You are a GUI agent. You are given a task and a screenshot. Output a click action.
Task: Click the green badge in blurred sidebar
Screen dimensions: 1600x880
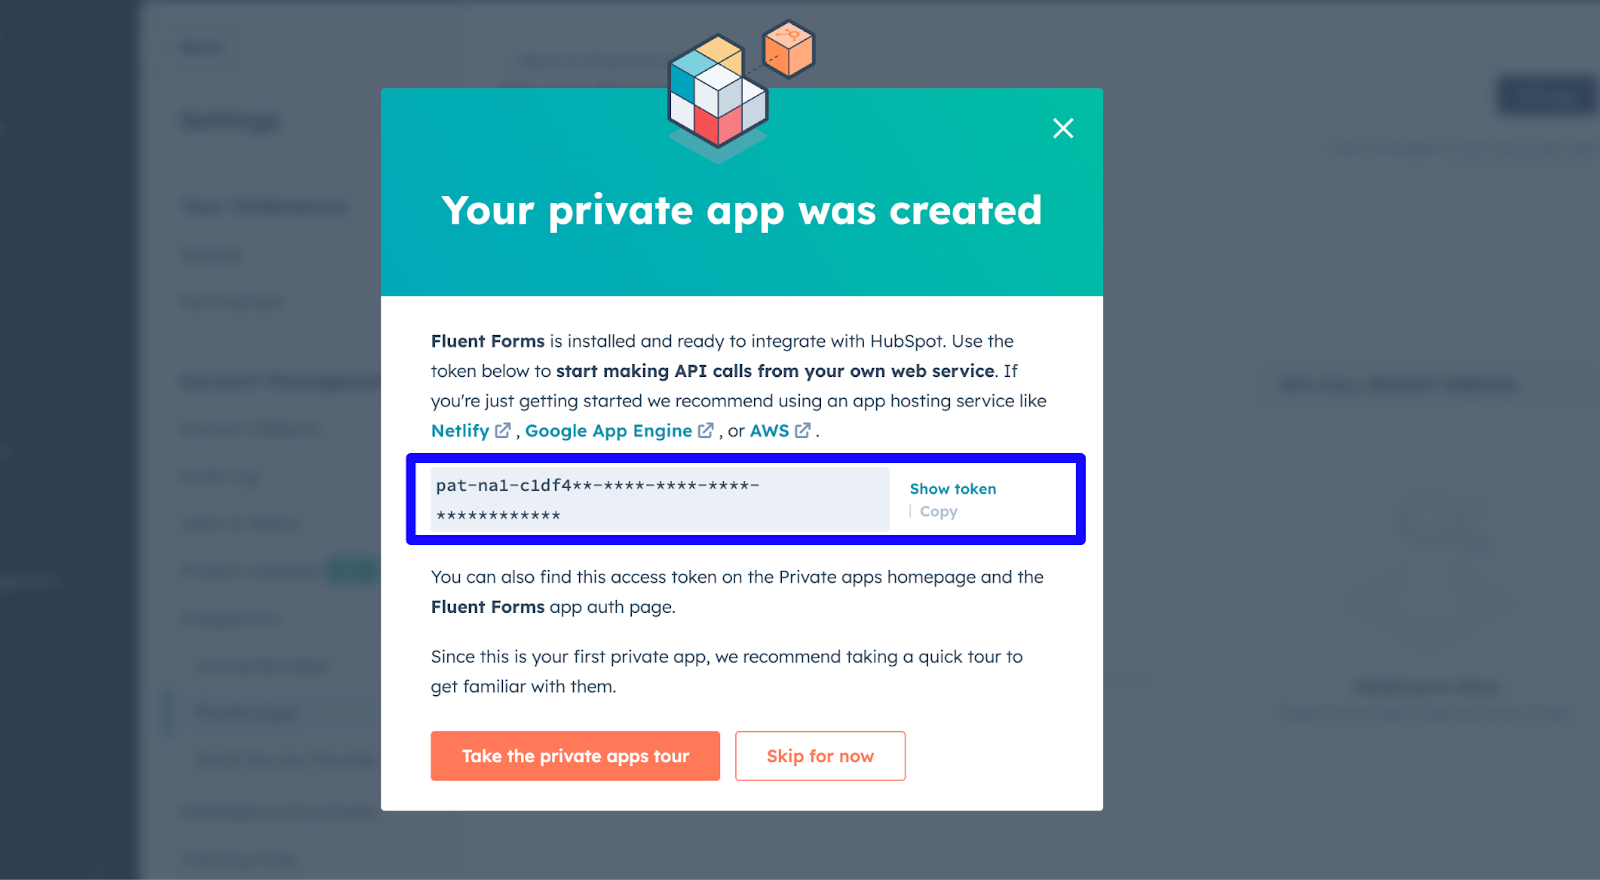click(352, 571)
